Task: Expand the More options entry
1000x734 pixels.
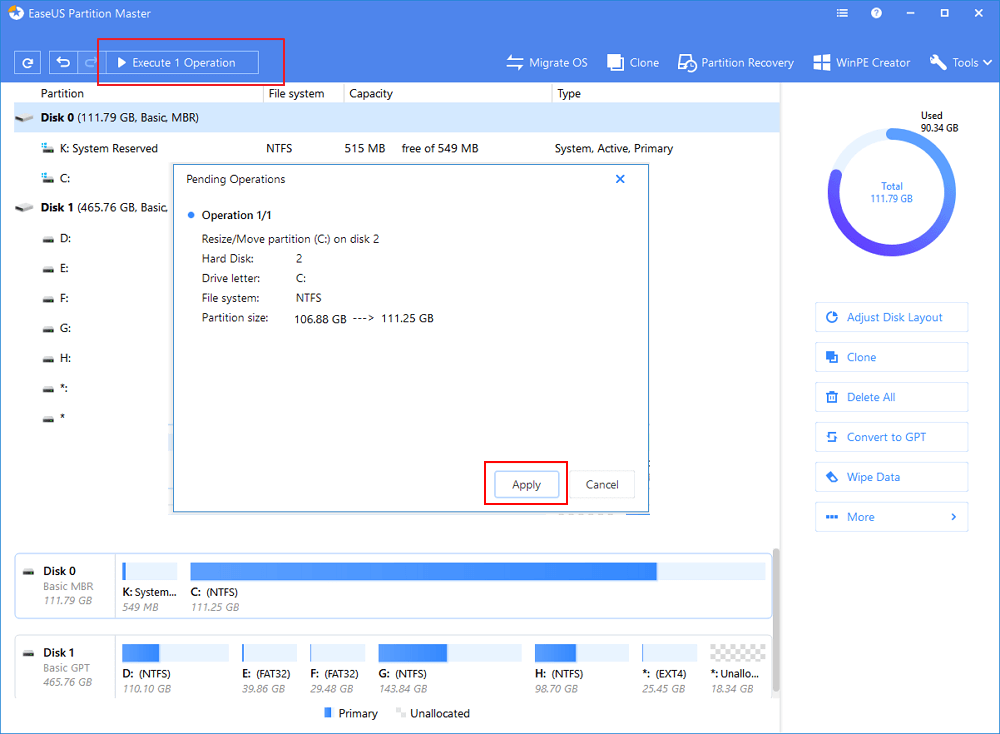Action: point(892,517)
